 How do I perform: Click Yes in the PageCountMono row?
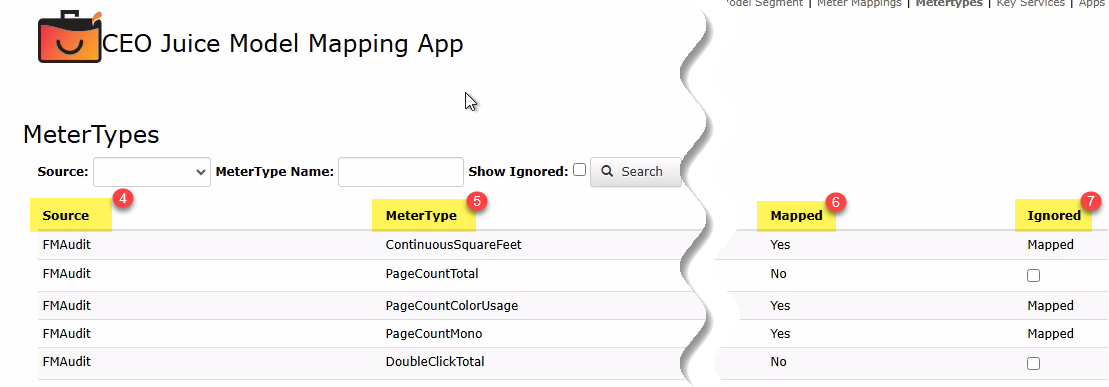(x=780, y=333)
